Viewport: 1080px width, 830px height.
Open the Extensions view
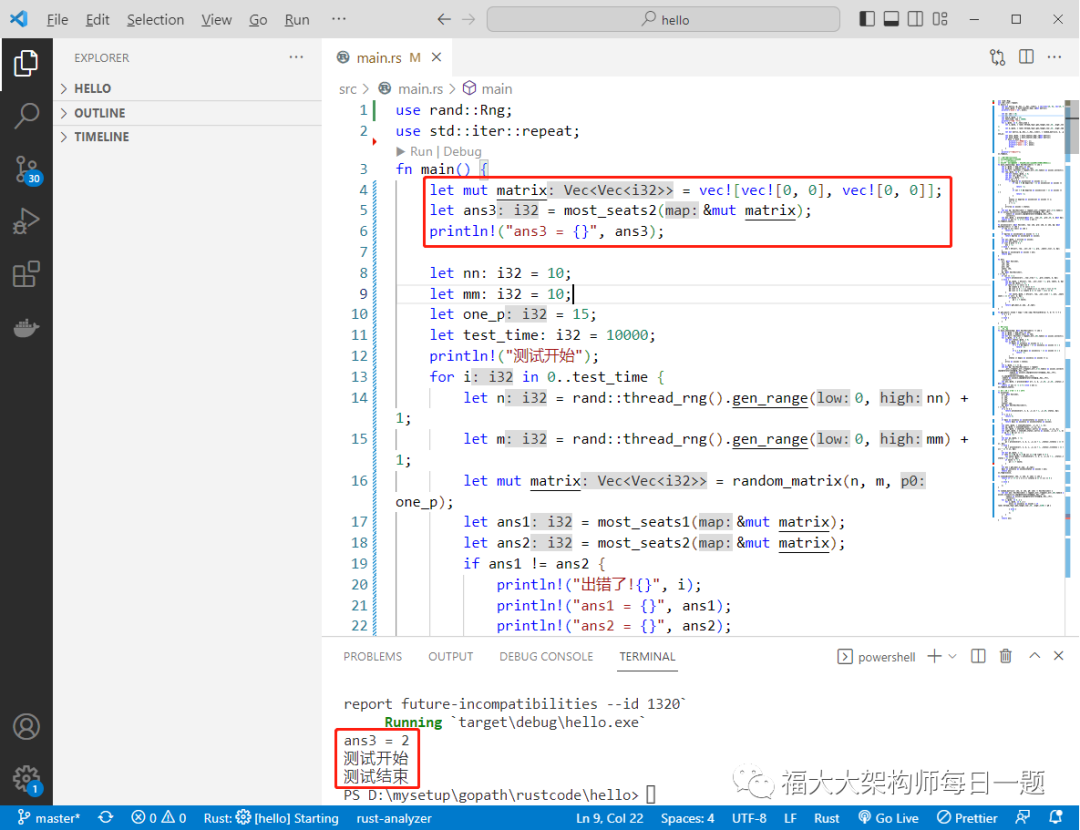[26, 274]
